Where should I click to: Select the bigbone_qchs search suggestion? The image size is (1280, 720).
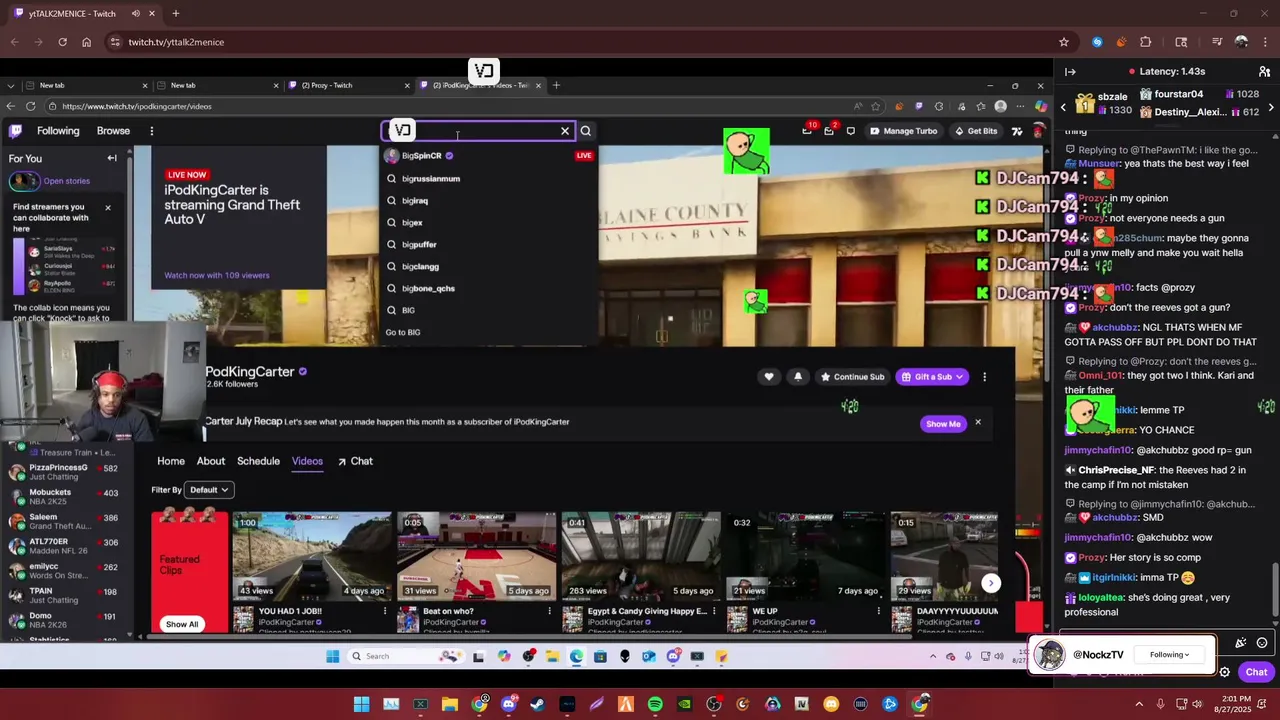[489, 288]
